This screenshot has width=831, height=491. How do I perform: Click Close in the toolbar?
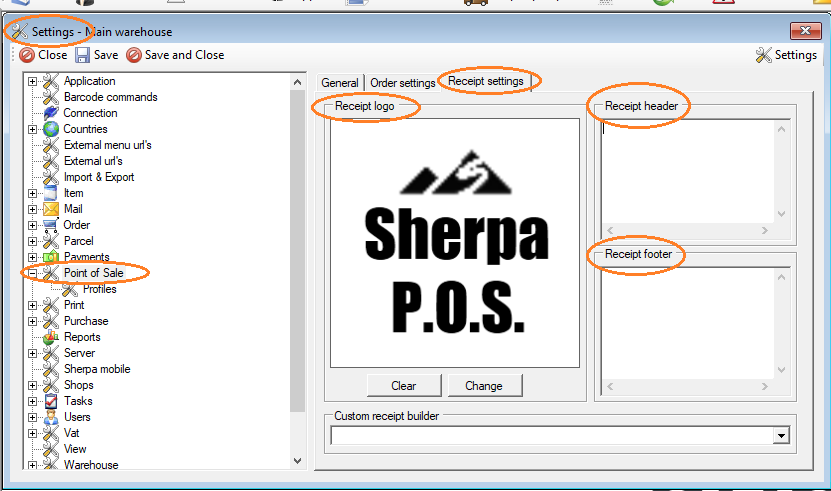43,55
